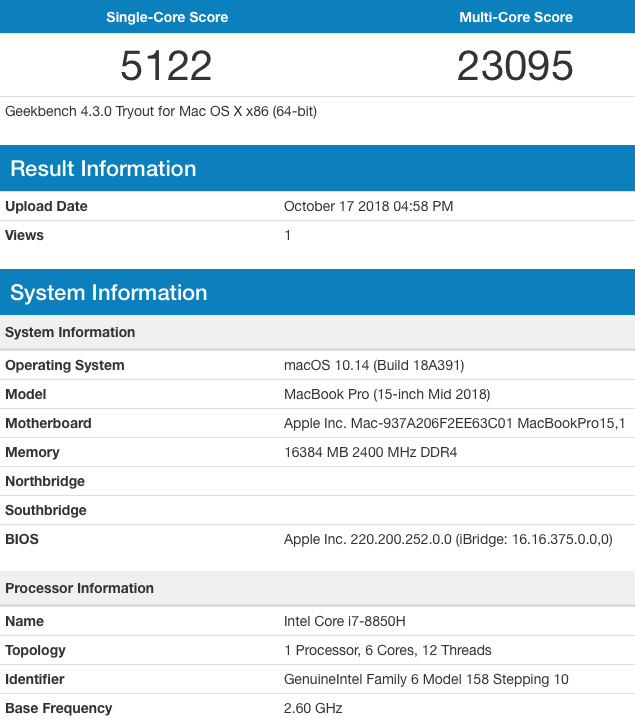Viewport: 635px width, 721px height.
Task: Click the BIOS row label
Action: pos(22,539)
